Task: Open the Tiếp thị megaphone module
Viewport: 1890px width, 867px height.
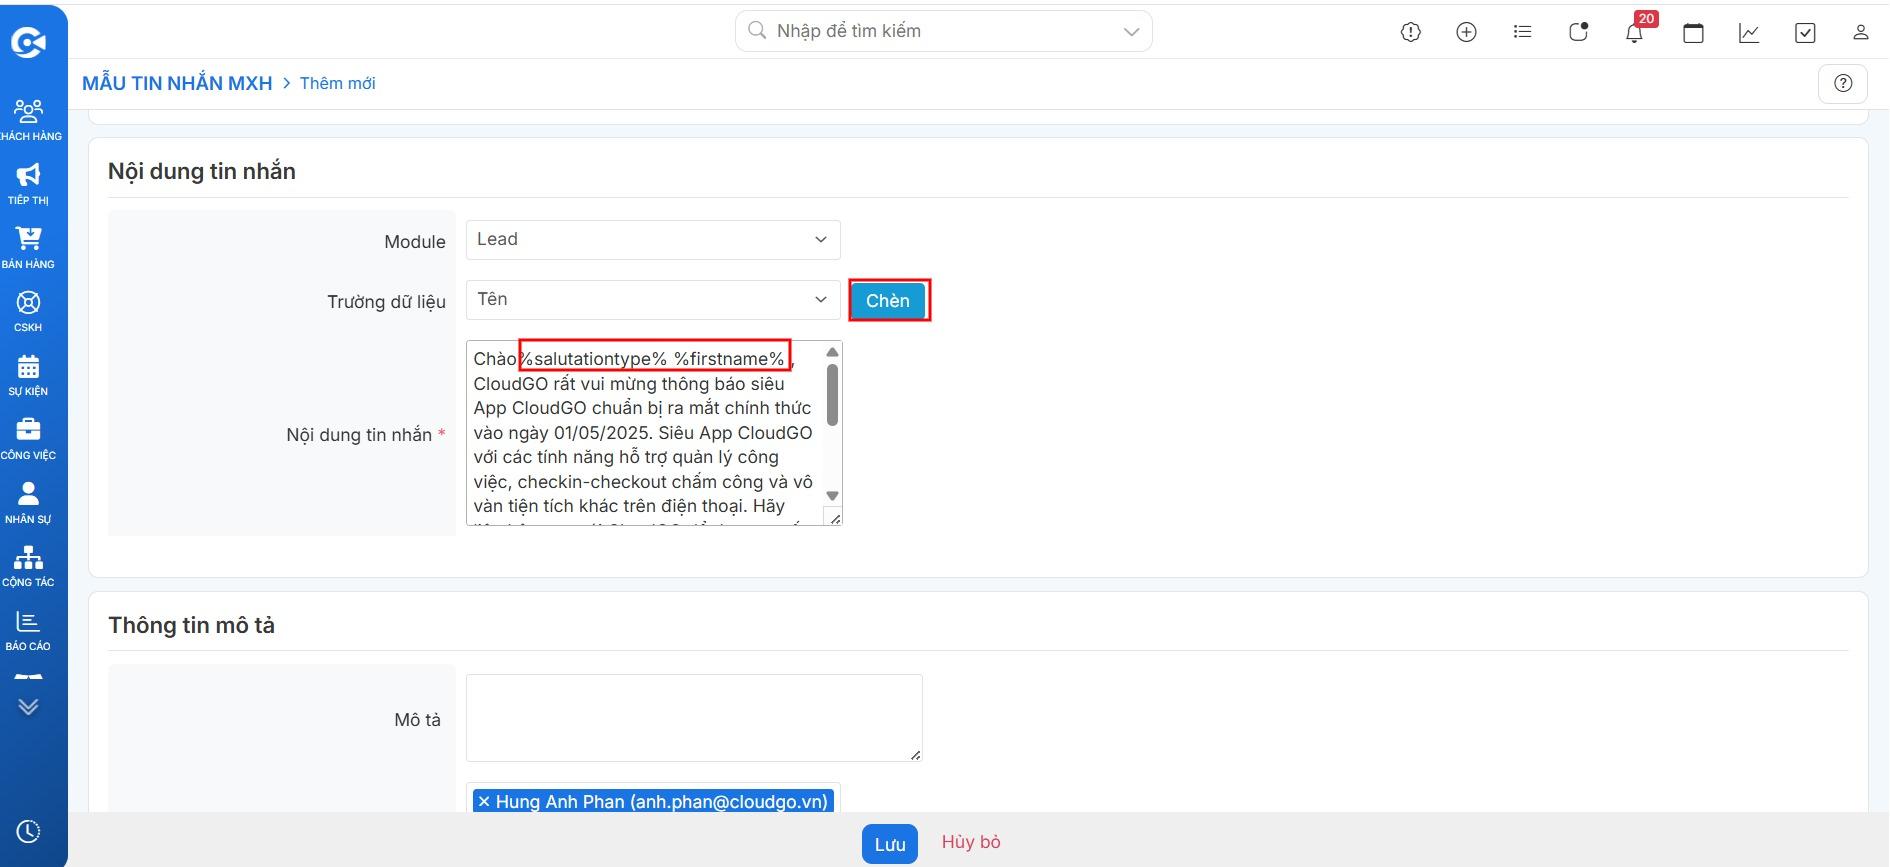Action: [29, 184]
